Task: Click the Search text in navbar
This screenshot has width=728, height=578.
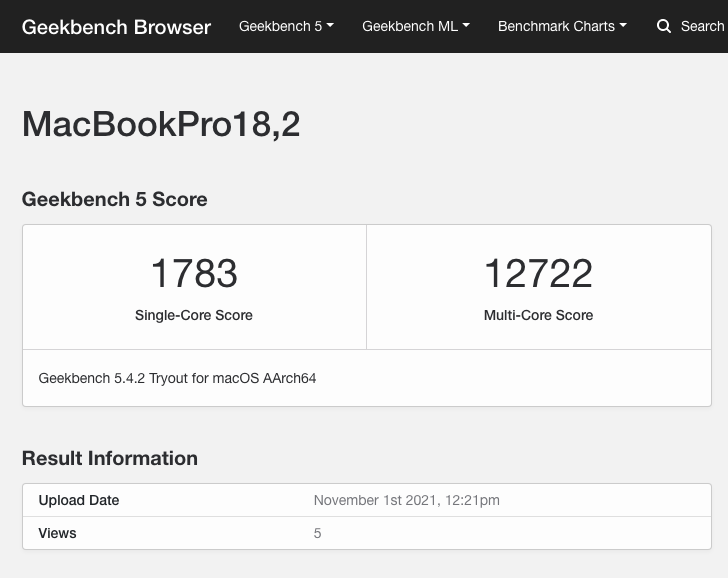Action: click(x=702, y=26)
